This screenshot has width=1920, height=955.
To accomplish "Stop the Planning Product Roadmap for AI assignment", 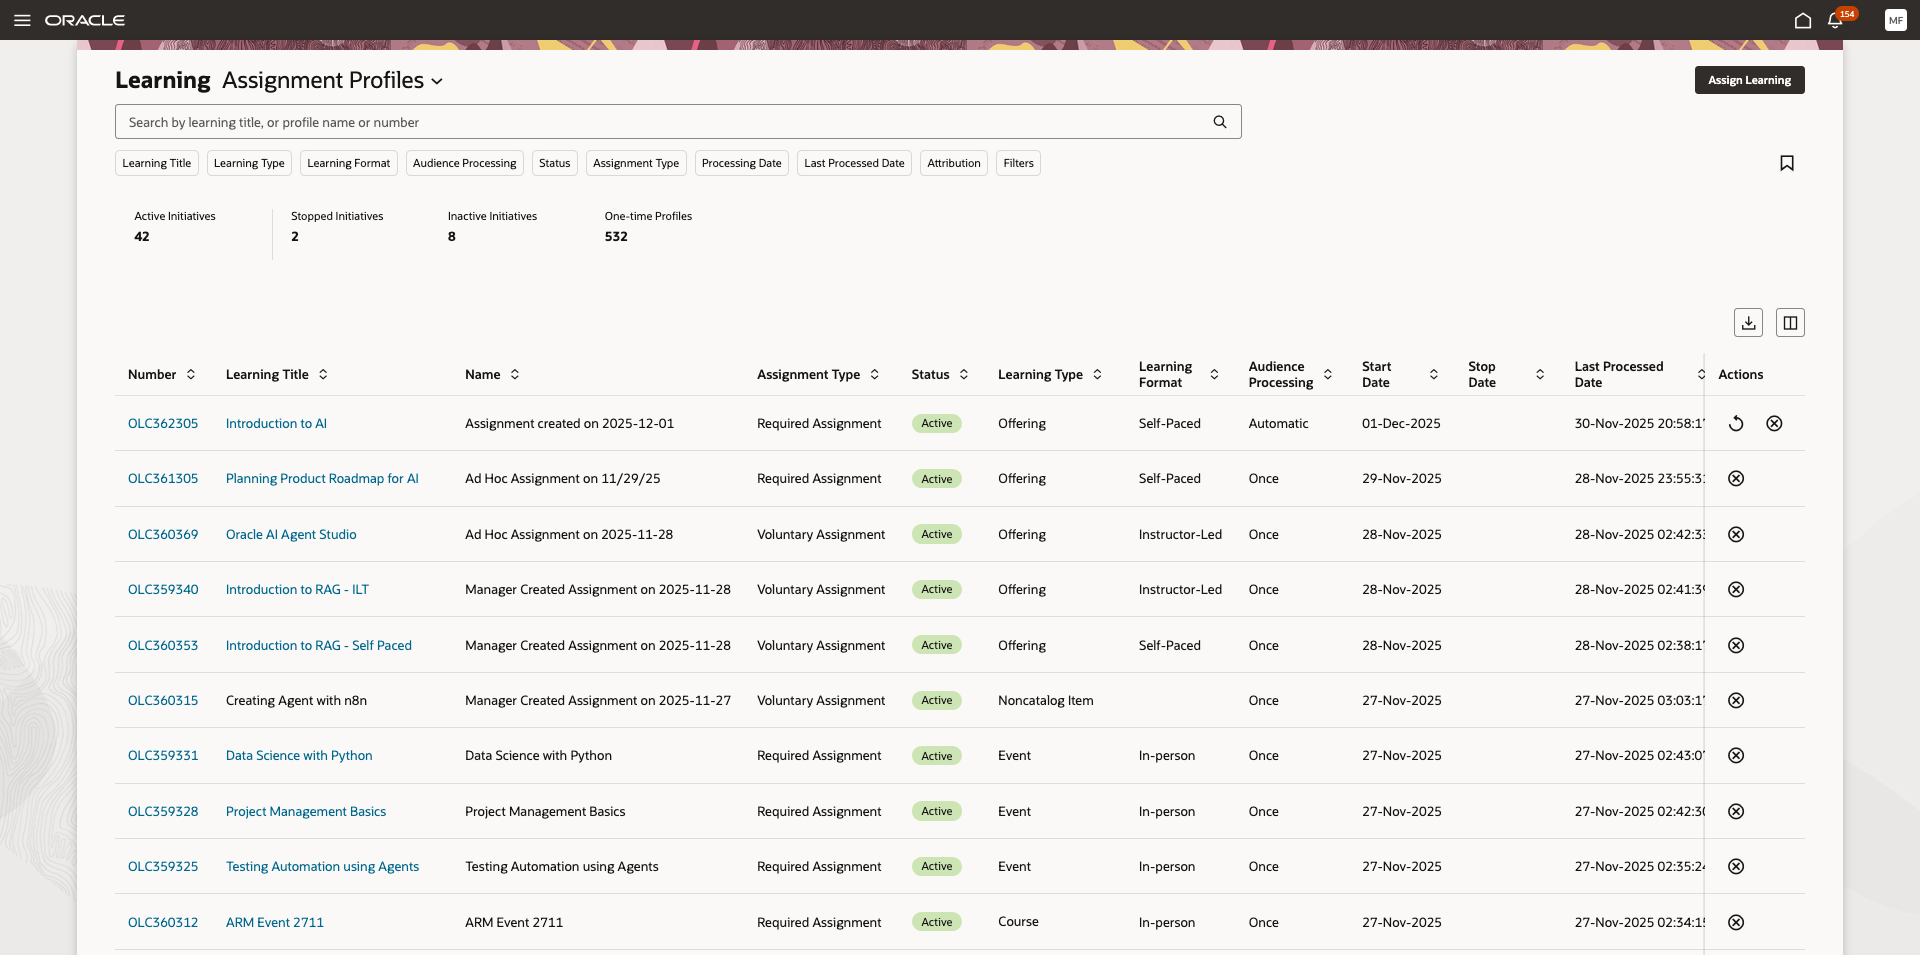I will 1735,478.
